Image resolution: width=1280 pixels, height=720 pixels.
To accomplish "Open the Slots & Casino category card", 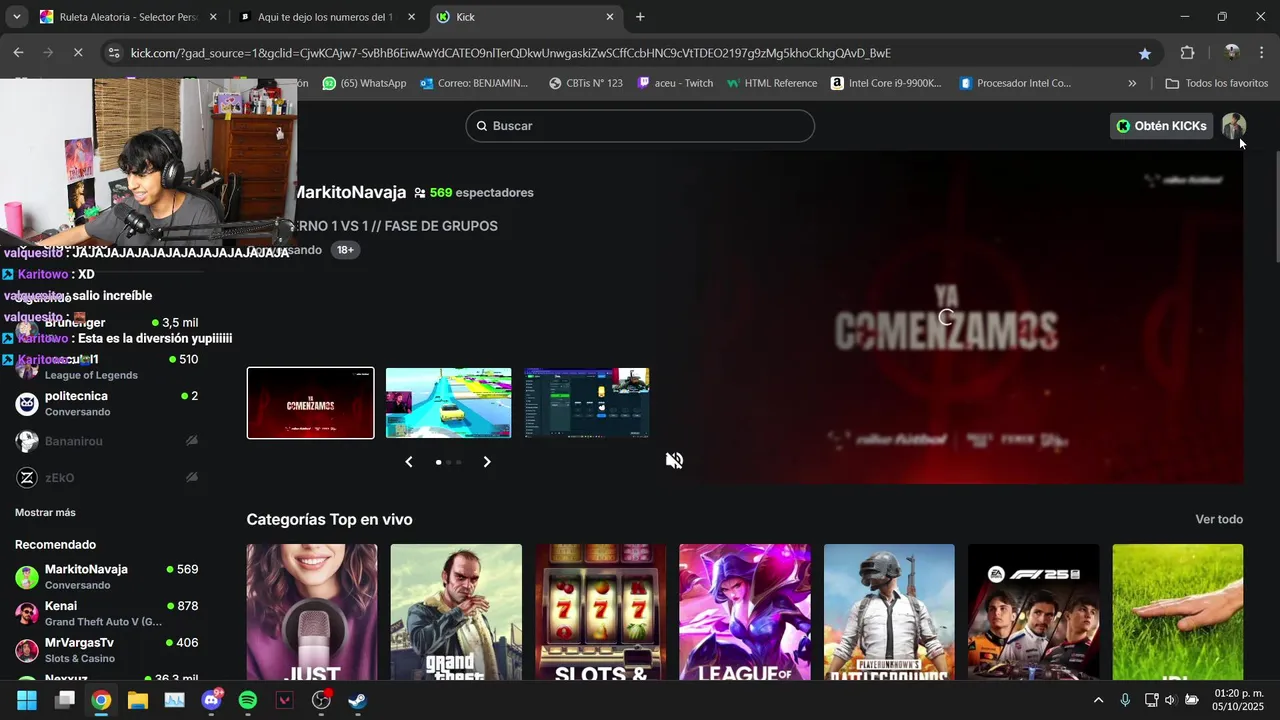I will (600, 612).
